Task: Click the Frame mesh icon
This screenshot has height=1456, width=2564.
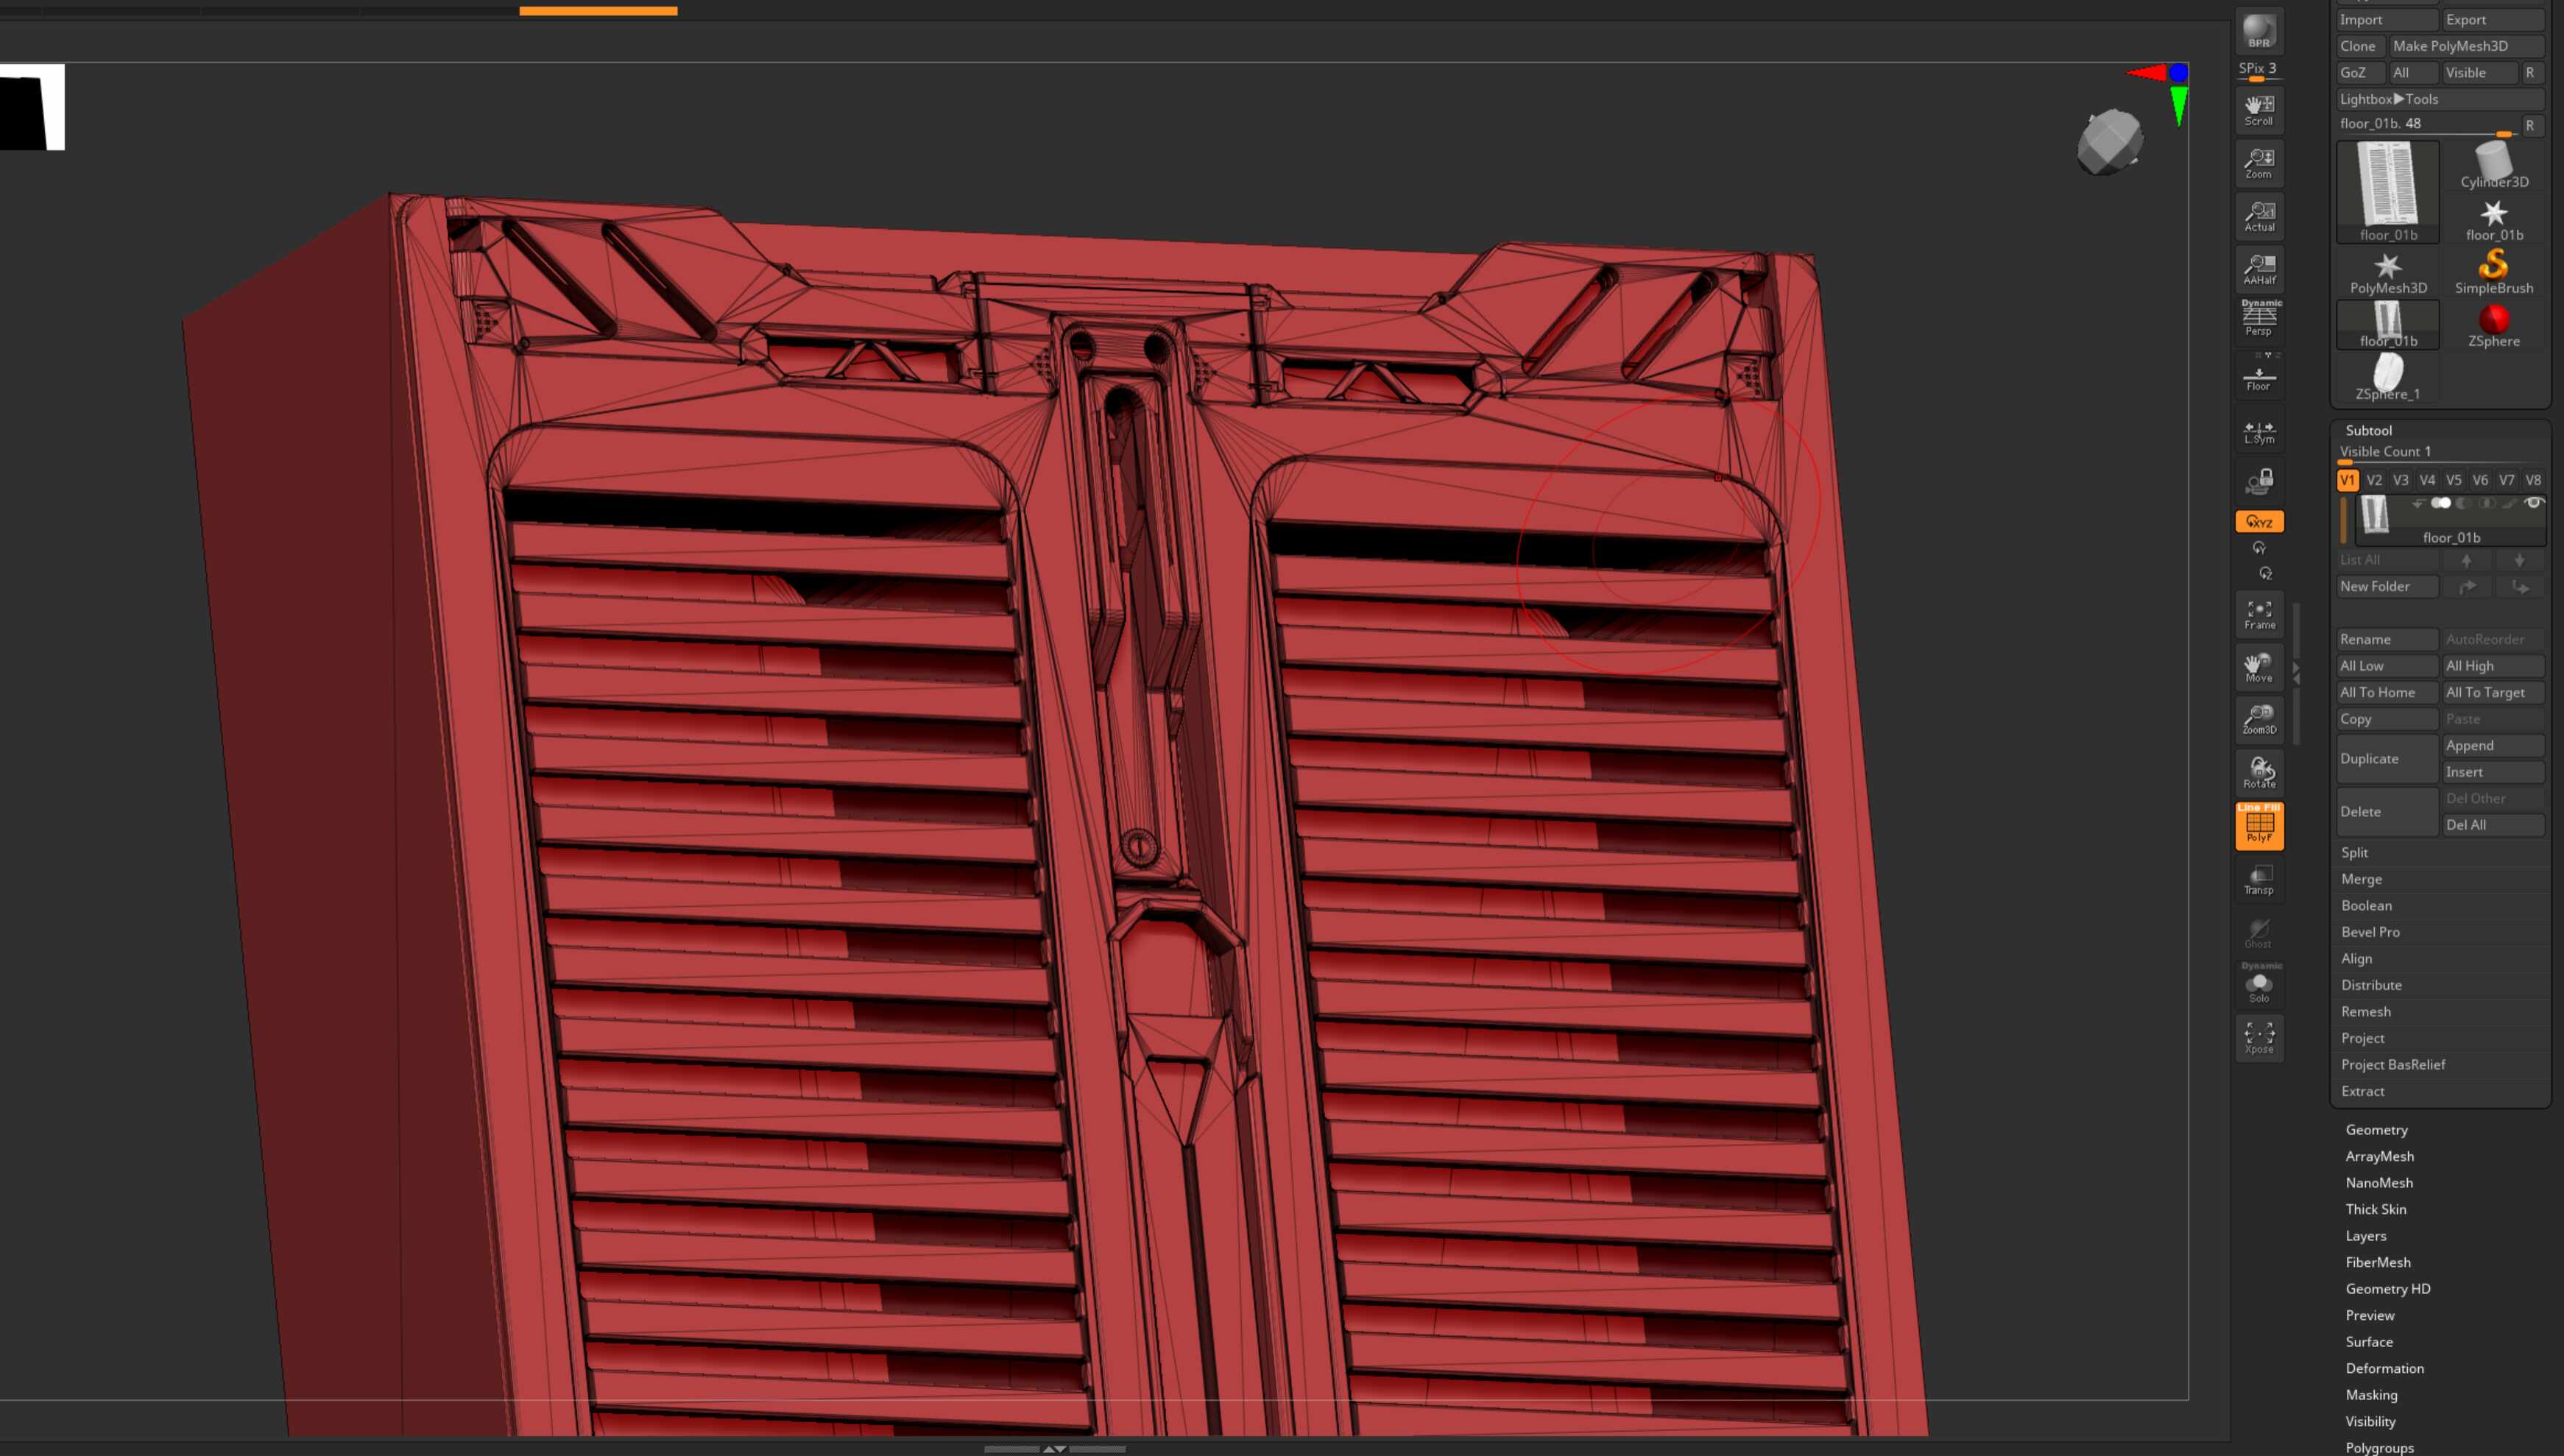Action: point(2258,614)
